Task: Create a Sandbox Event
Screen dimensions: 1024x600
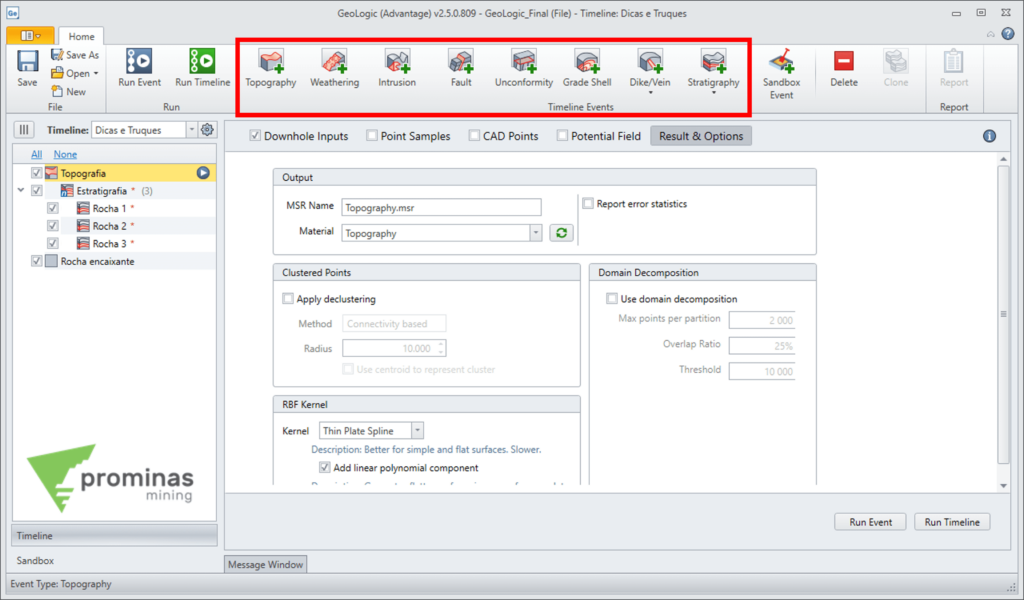Action: 781,74
